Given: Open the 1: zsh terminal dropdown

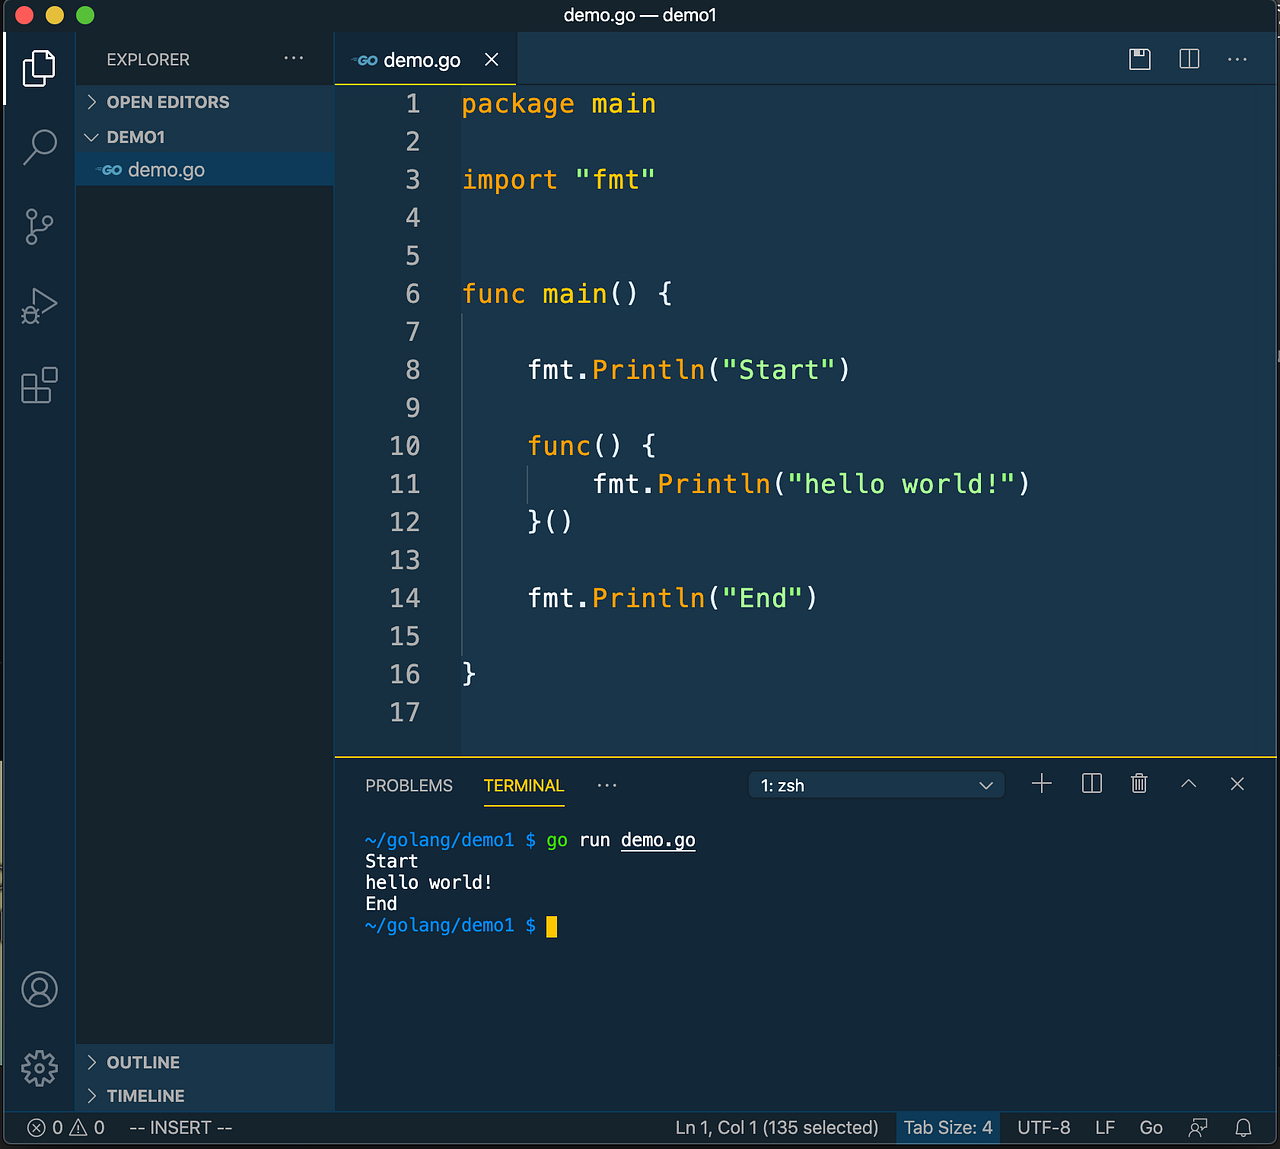Looking at the screenshot, I should (x=875, y=785).
